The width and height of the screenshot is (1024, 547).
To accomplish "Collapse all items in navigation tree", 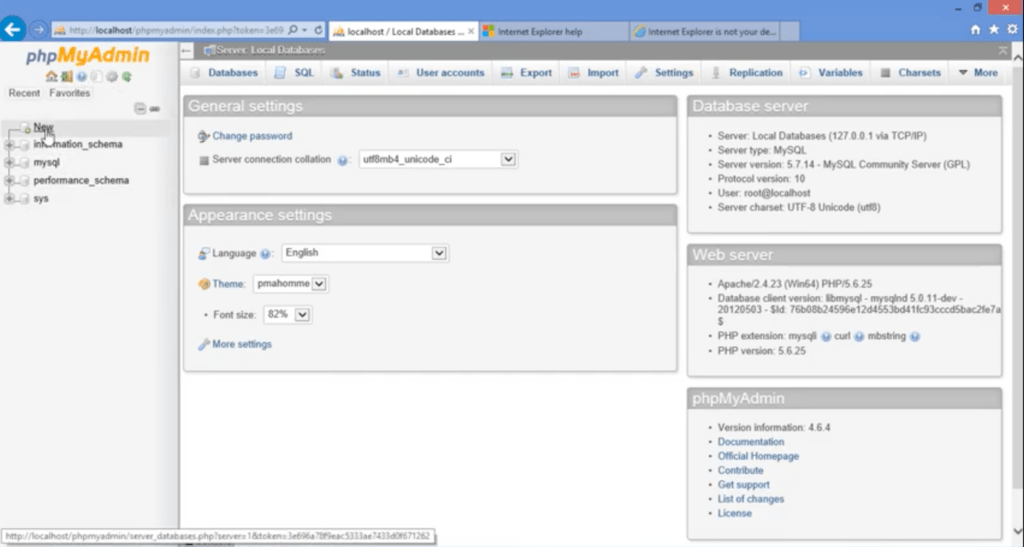I will pyautogui.click(x=140, y=109).
